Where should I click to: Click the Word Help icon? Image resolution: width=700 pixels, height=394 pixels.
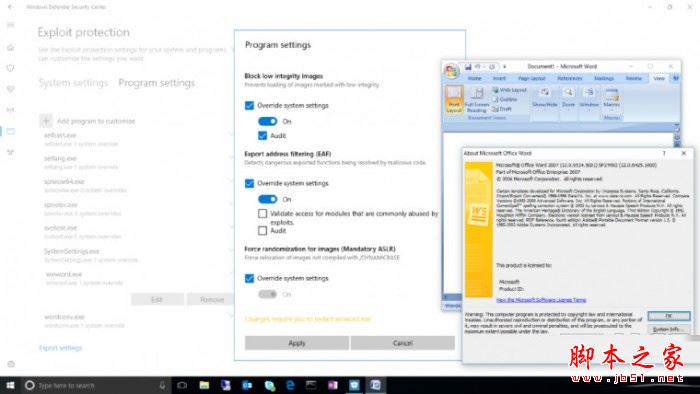tap(676, 78)
